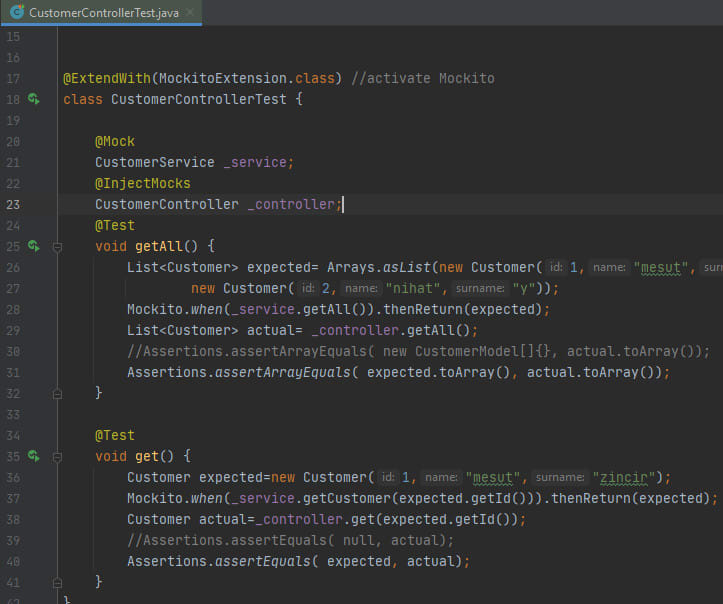Viewport: 723px width, 604px height.
Task: Click the _service field declaration
Action: click(x=255, y=162)
